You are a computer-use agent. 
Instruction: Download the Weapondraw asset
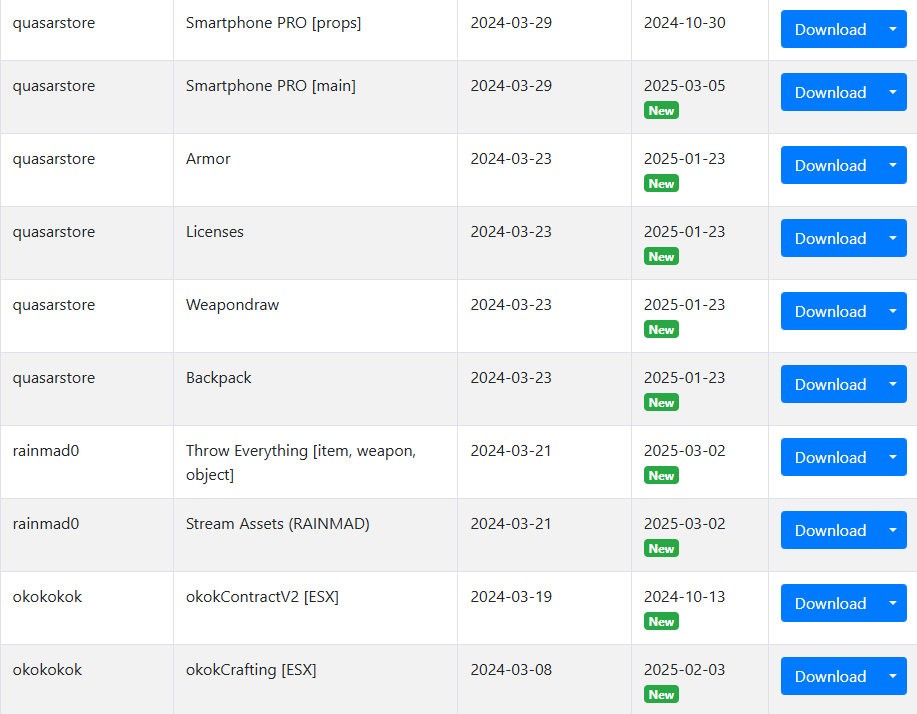pyautogui.click(x=830, y=312)
